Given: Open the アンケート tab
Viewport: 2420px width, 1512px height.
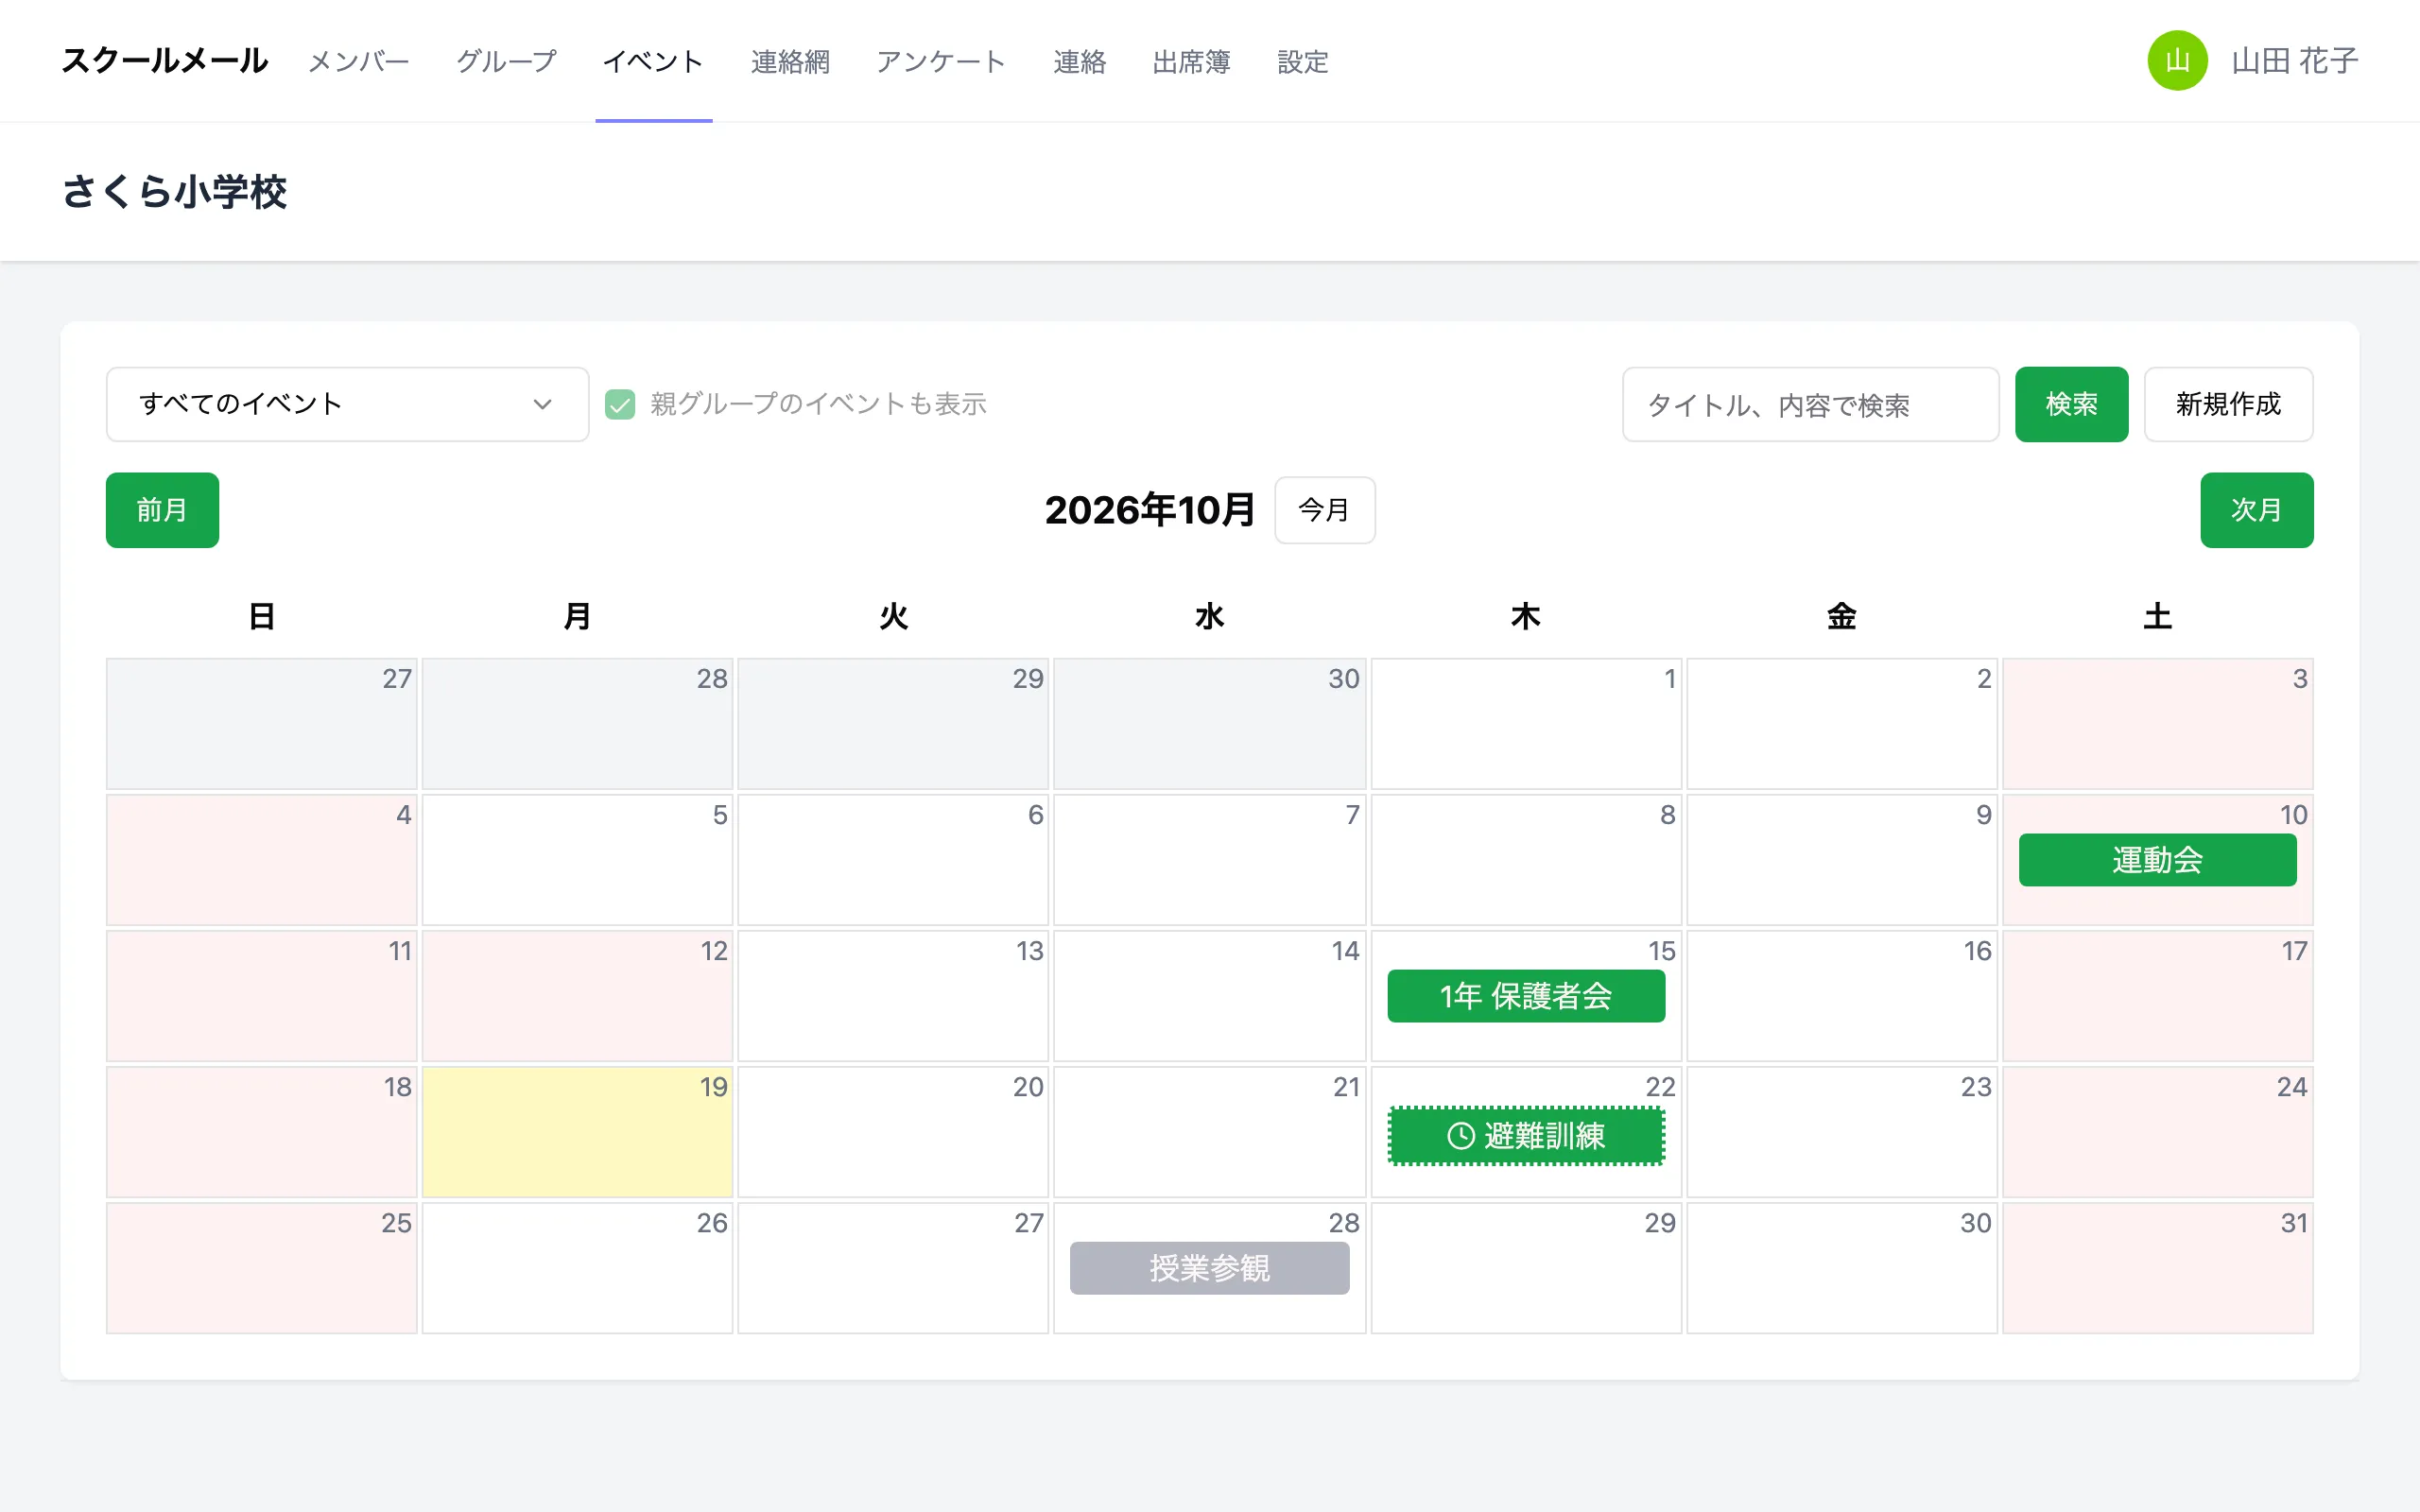Looking at the screenshot, I should [941, 61].
